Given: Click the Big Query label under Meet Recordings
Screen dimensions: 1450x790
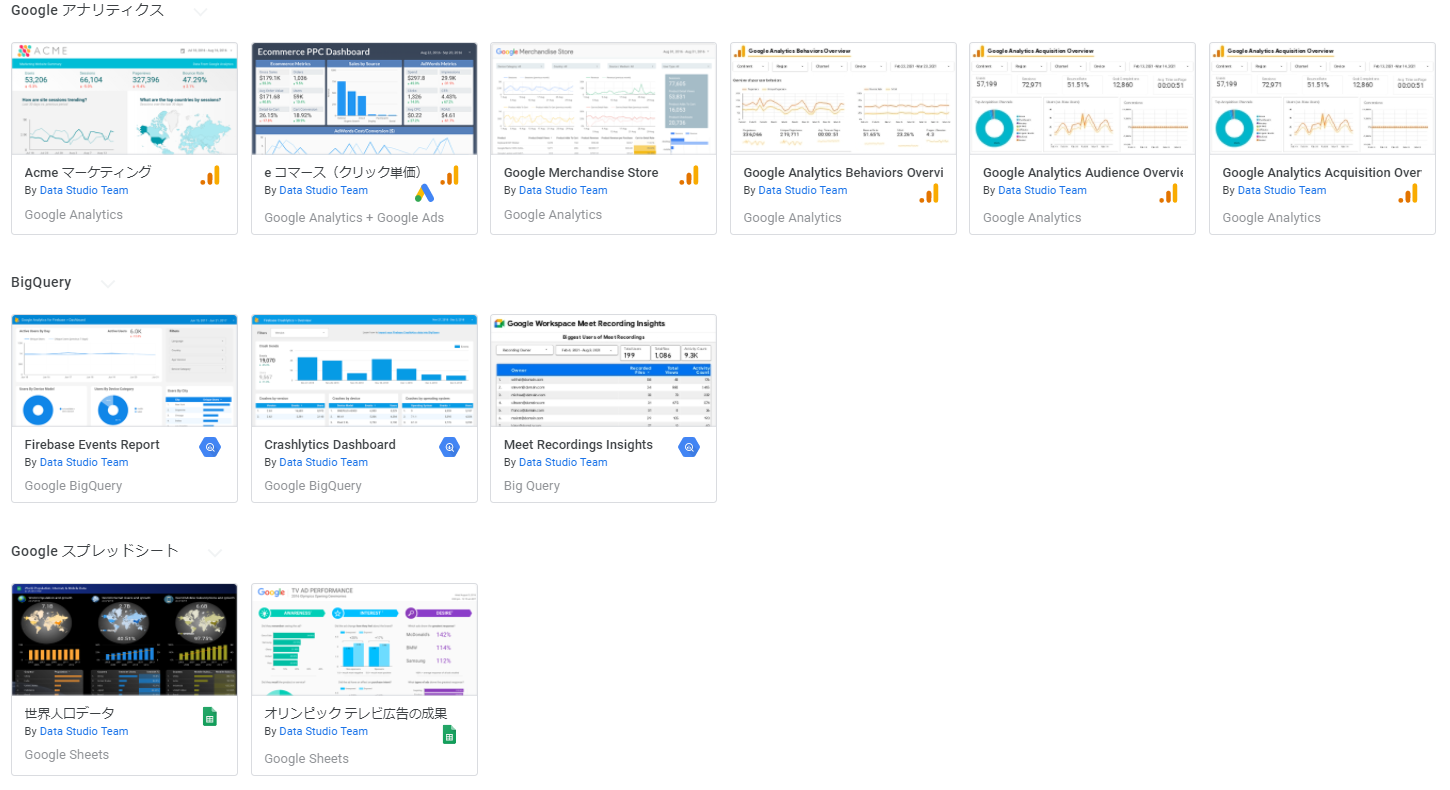Looking at the screenshot, I should tap(532, 486).
